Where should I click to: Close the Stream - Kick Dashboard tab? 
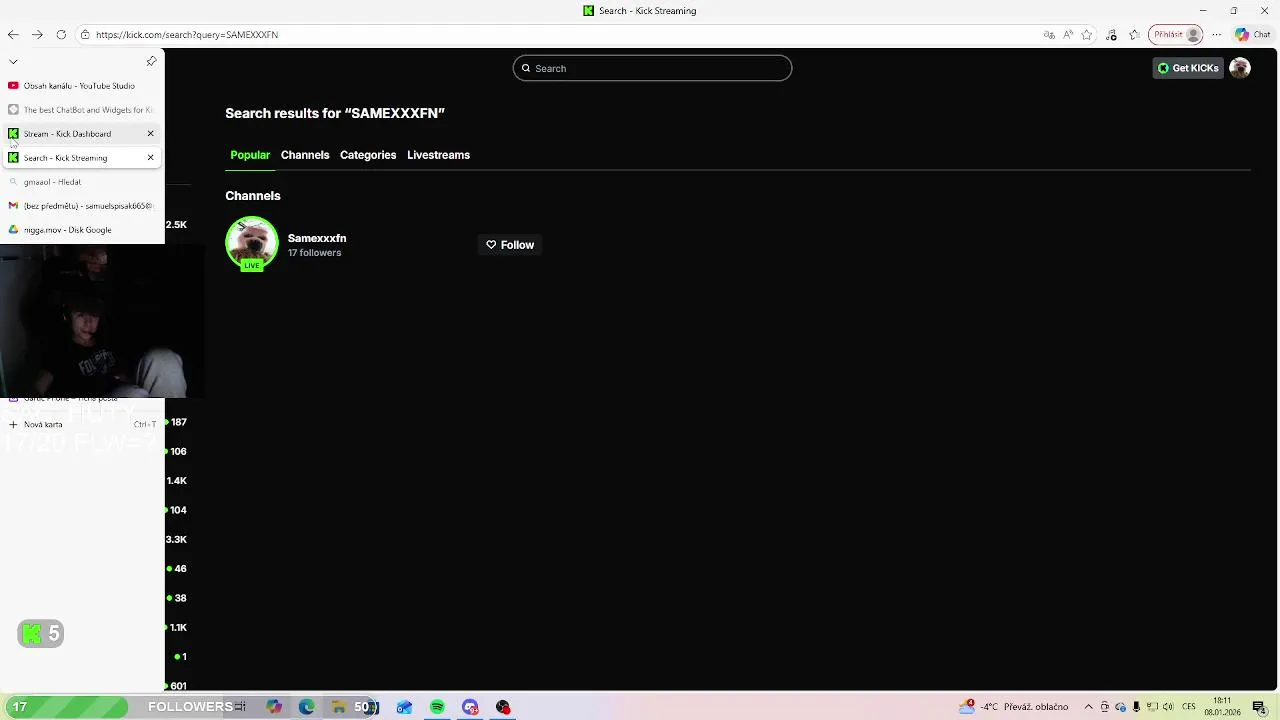151,134
